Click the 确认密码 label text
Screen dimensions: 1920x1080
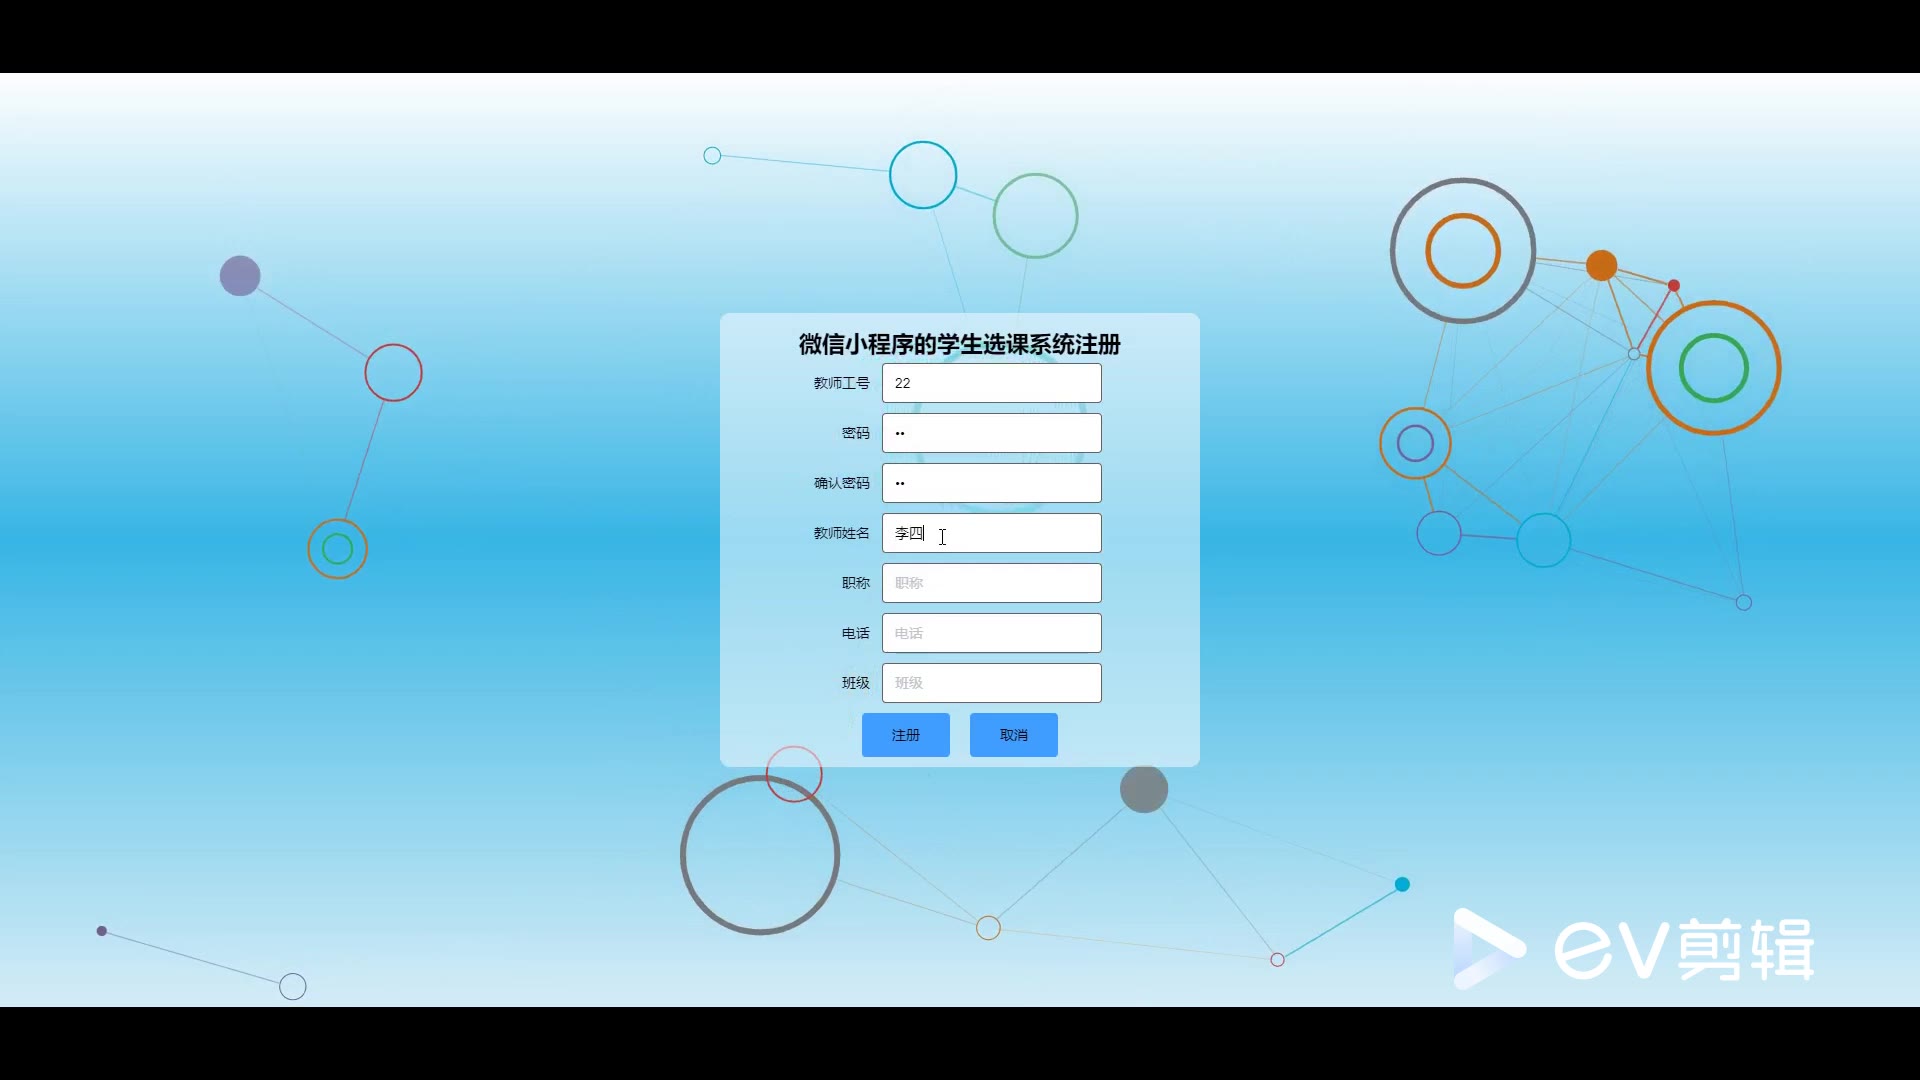(x=841, y=483)
